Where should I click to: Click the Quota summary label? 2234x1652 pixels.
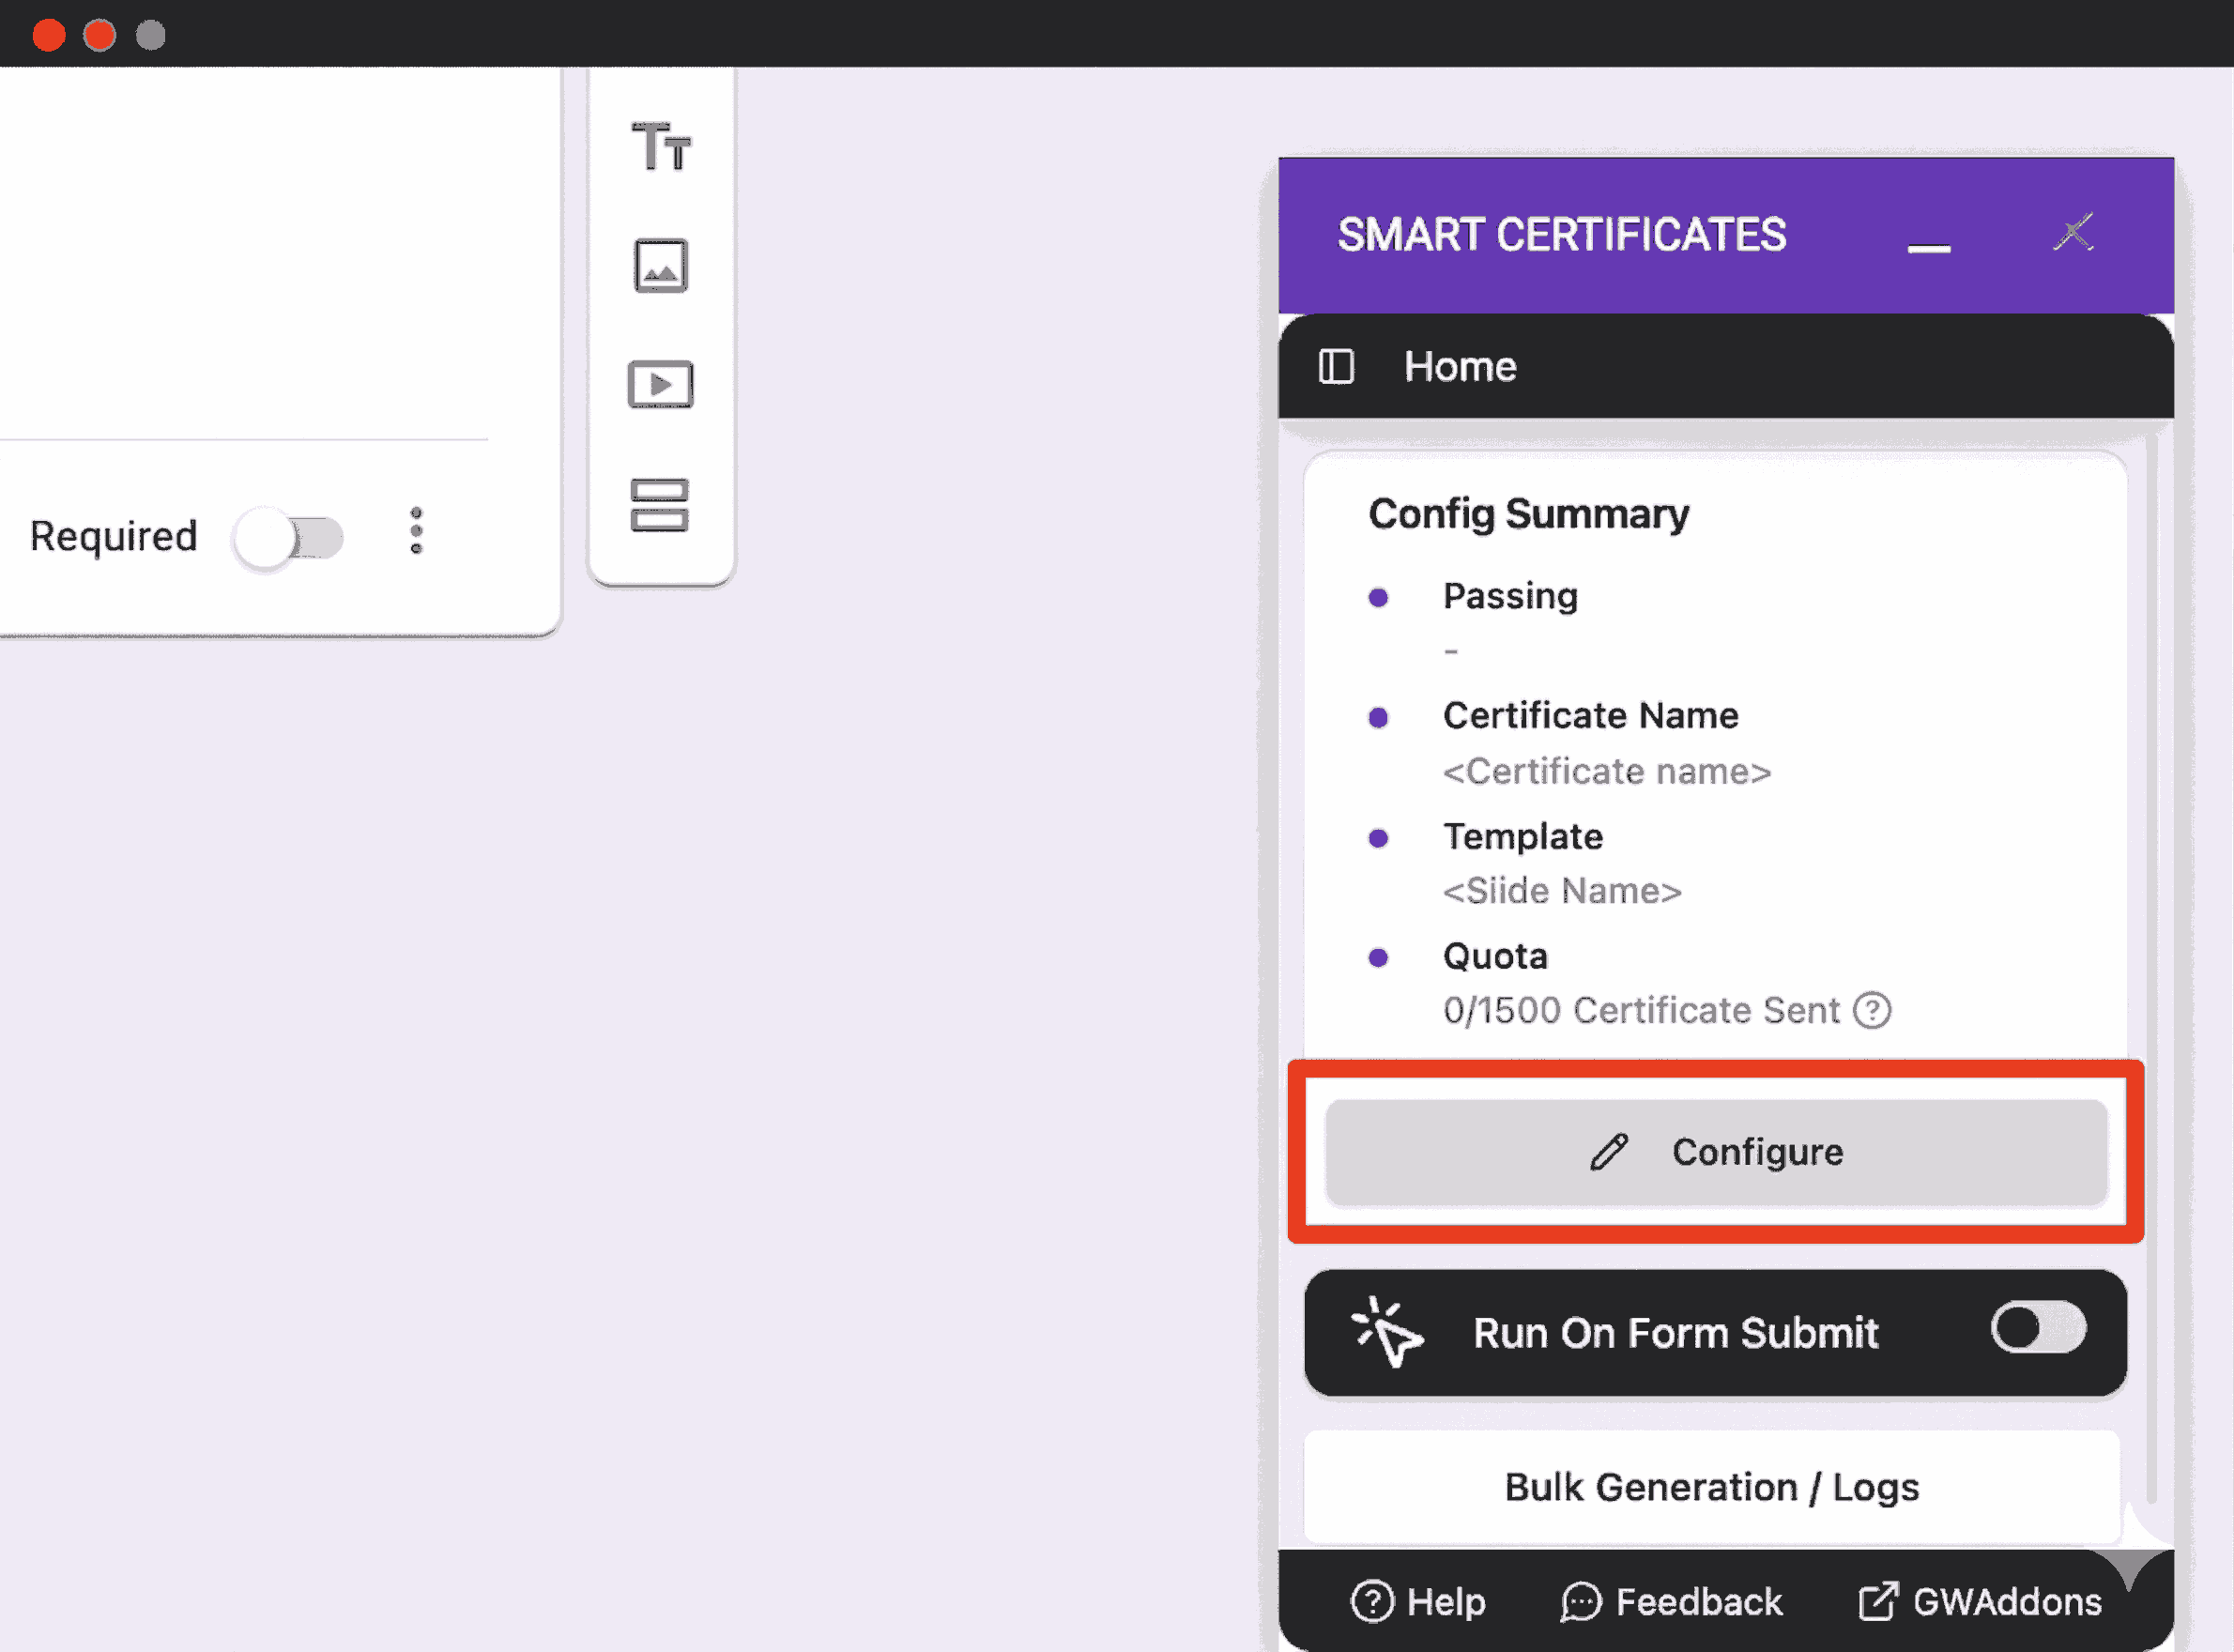pyautogui.click(x=1495, y=957)
